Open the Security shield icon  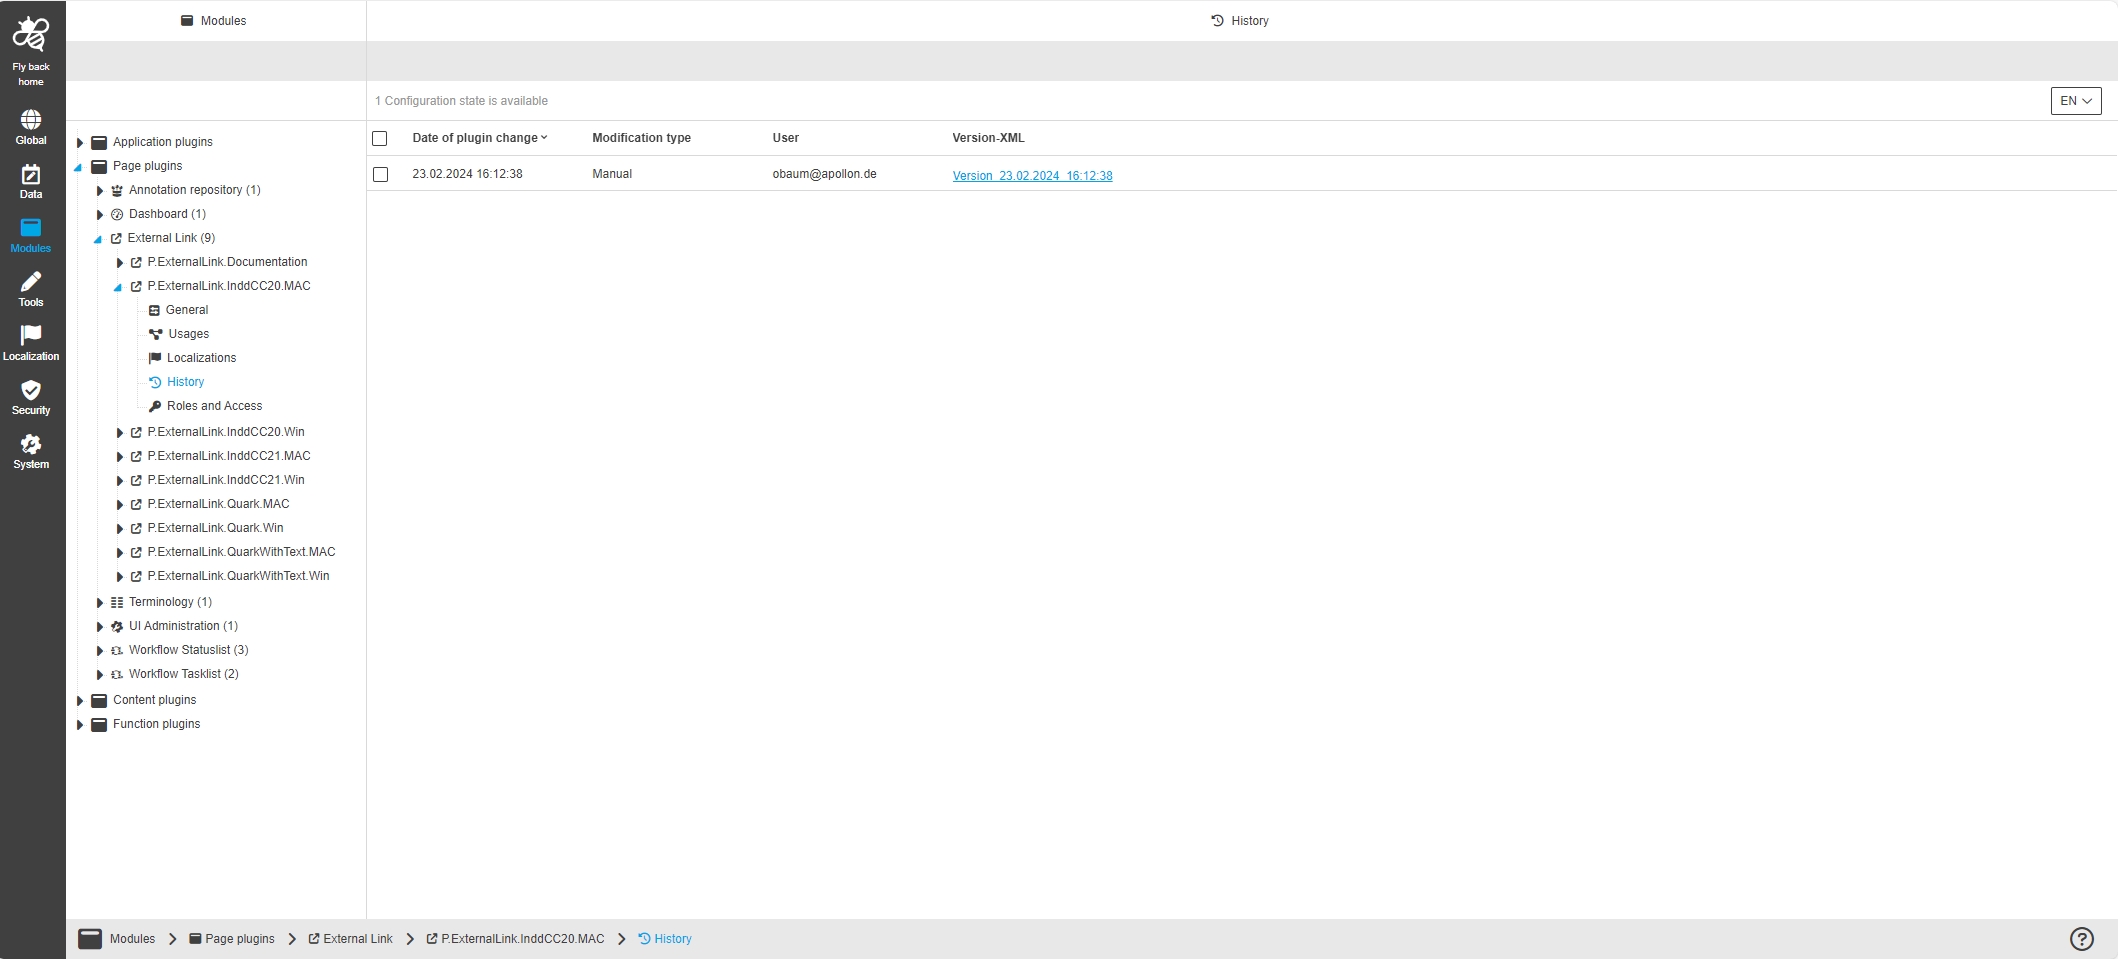click(x=31, y=390)
